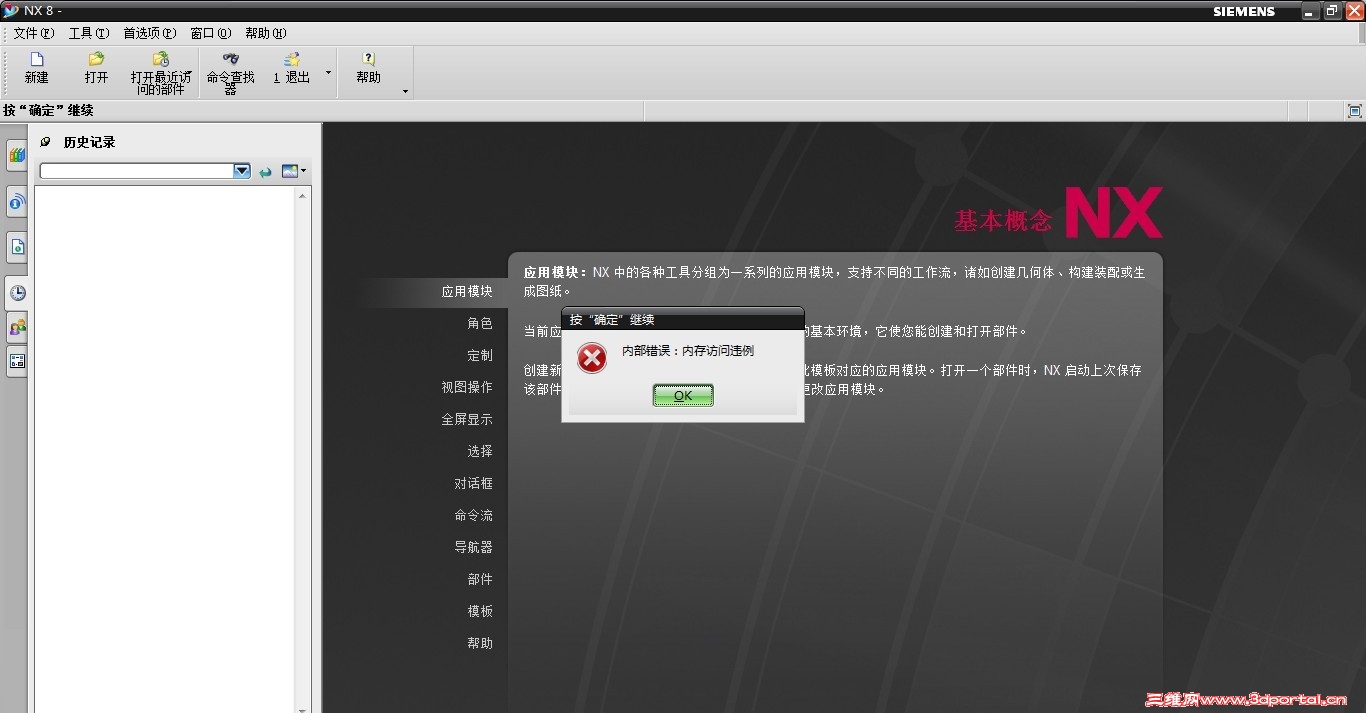
Task: Click the green return arrow in history panel
Action: pyautogui.click(x=265, y=172)
